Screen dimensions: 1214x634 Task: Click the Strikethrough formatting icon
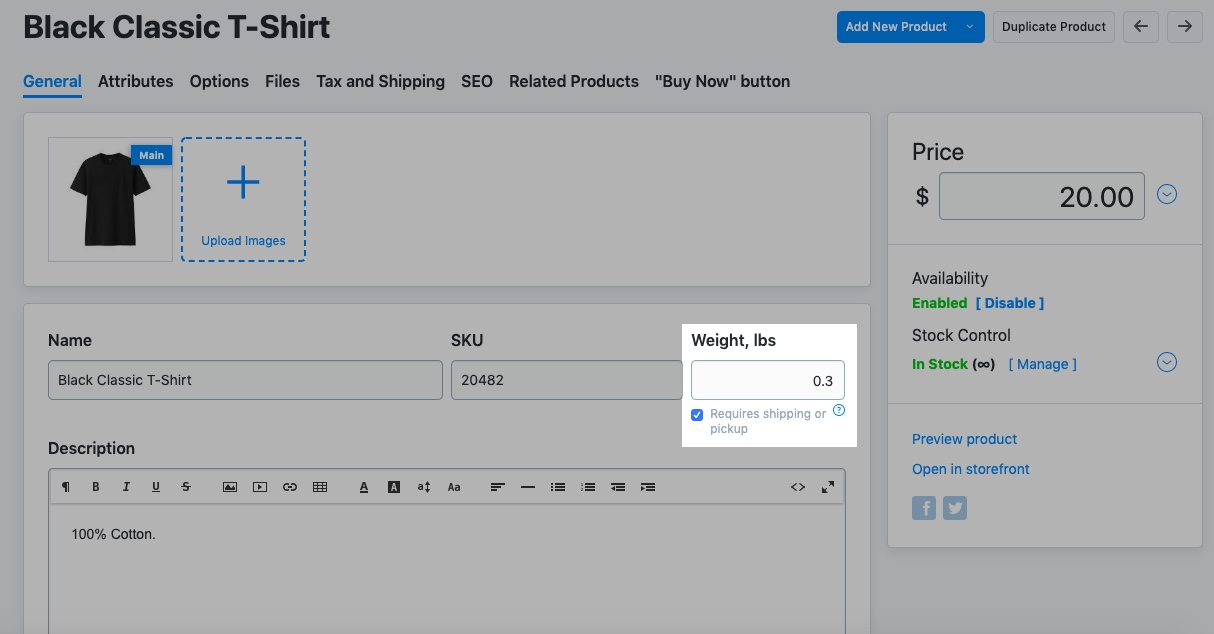[186, 487]
